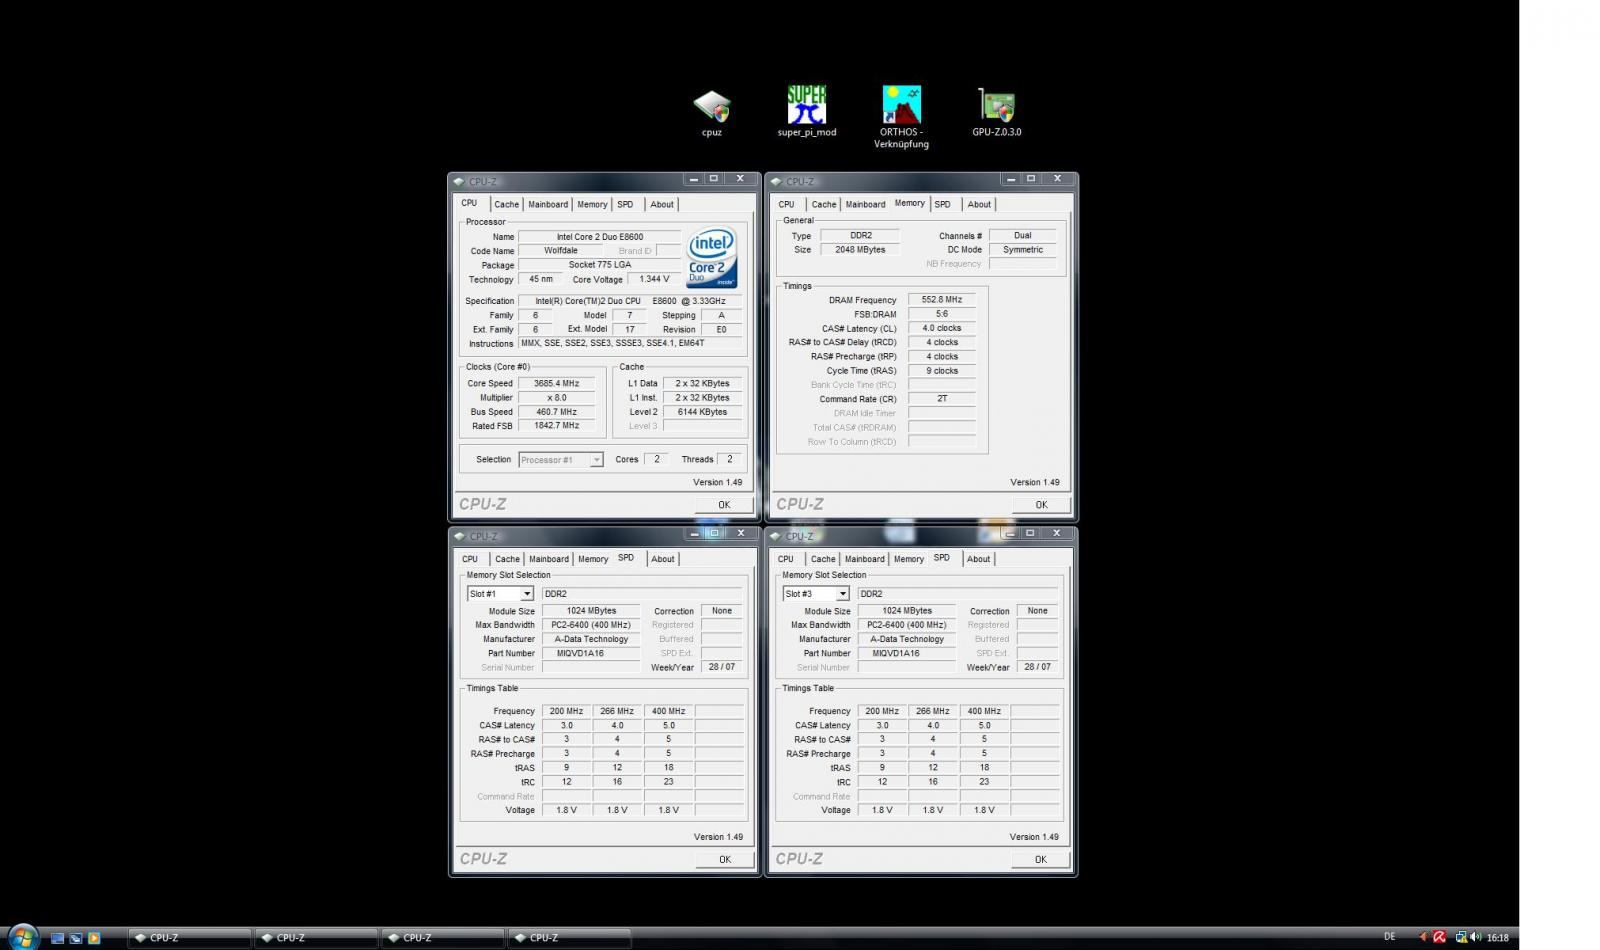This screenshot has width=1600, height=950.
Task: Click Week/Year value '28 / 07' in Slot #3 window
Action: tap(1037, 667)
